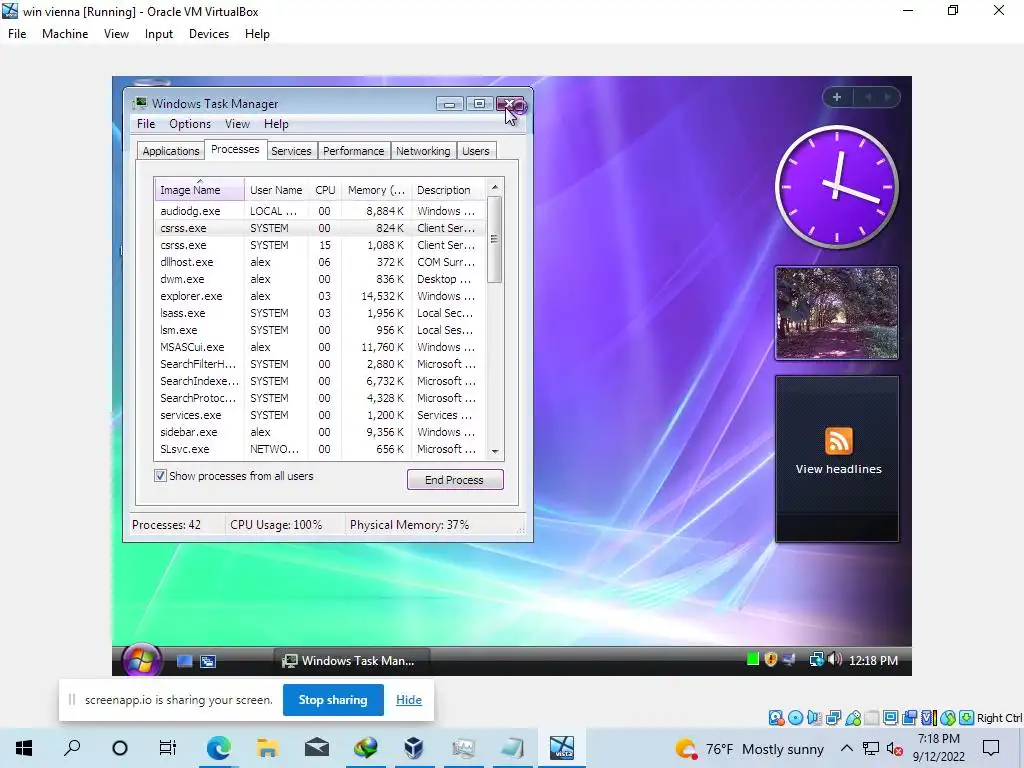Click the slideshow picture gadget thumbnail
This screenshot has width=1024, height=768.
[x=837, y=313]
